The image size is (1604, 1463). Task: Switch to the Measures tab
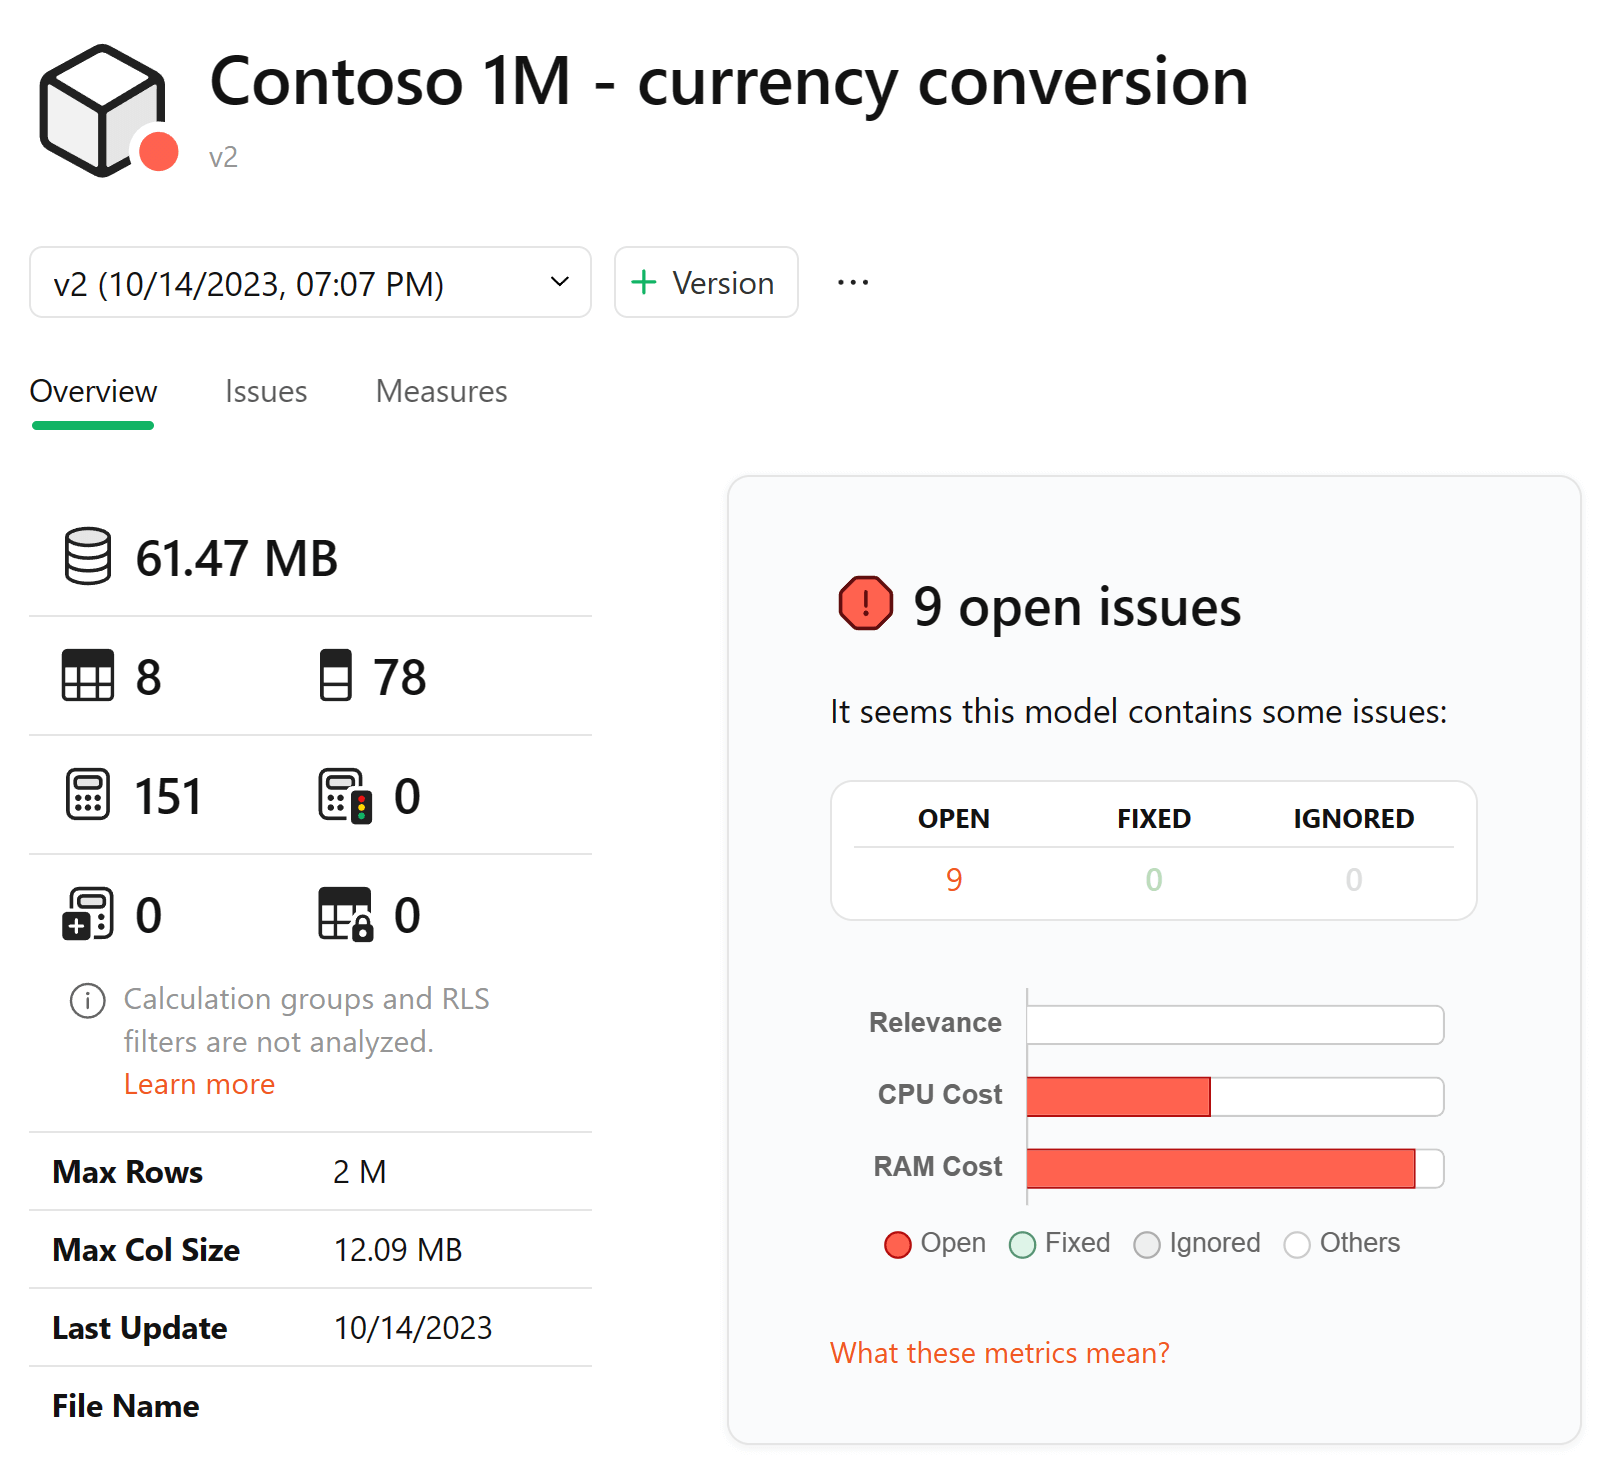pos(441,391)
